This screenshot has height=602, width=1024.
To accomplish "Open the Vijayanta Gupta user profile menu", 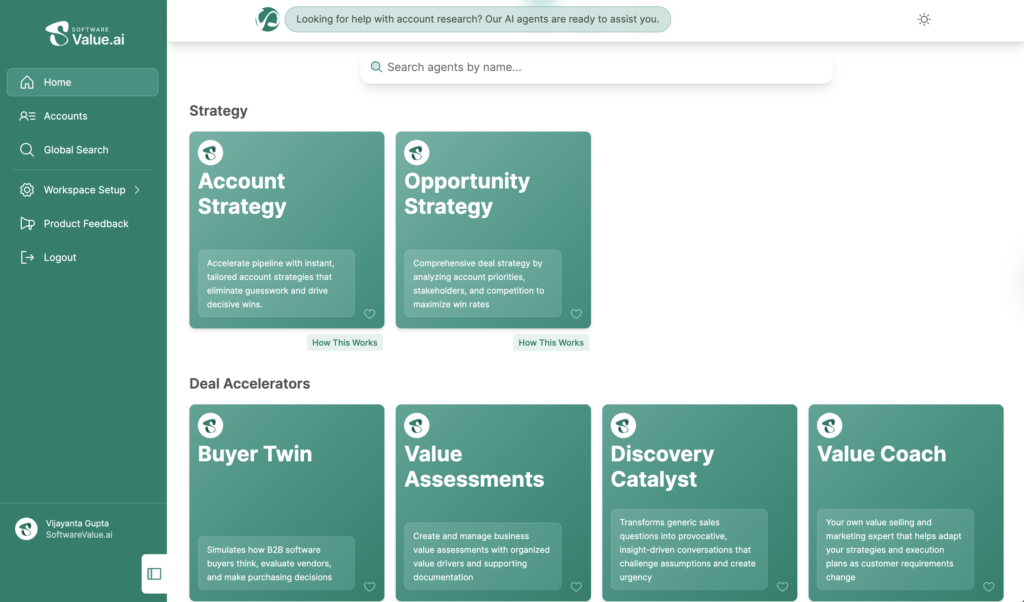I will click(x=80, y=529).
